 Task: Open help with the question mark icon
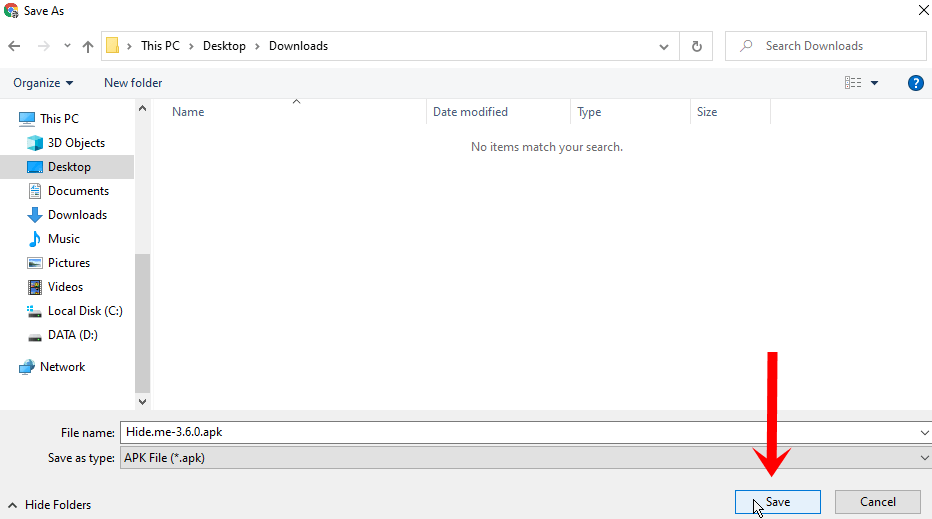click(915, 83)
